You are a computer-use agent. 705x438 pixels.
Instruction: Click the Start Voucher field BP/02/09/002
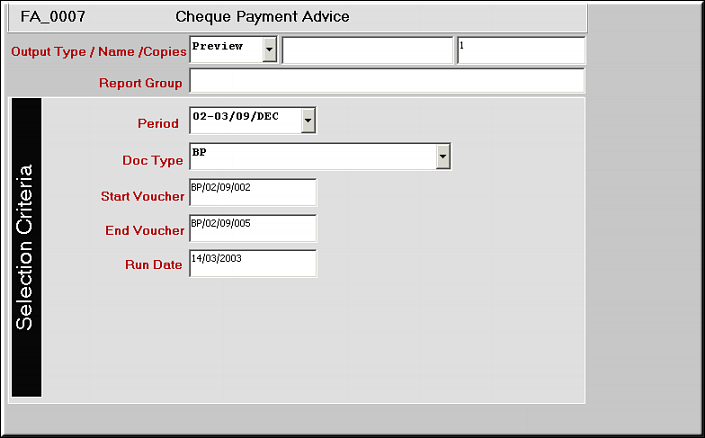pos(252,193)
